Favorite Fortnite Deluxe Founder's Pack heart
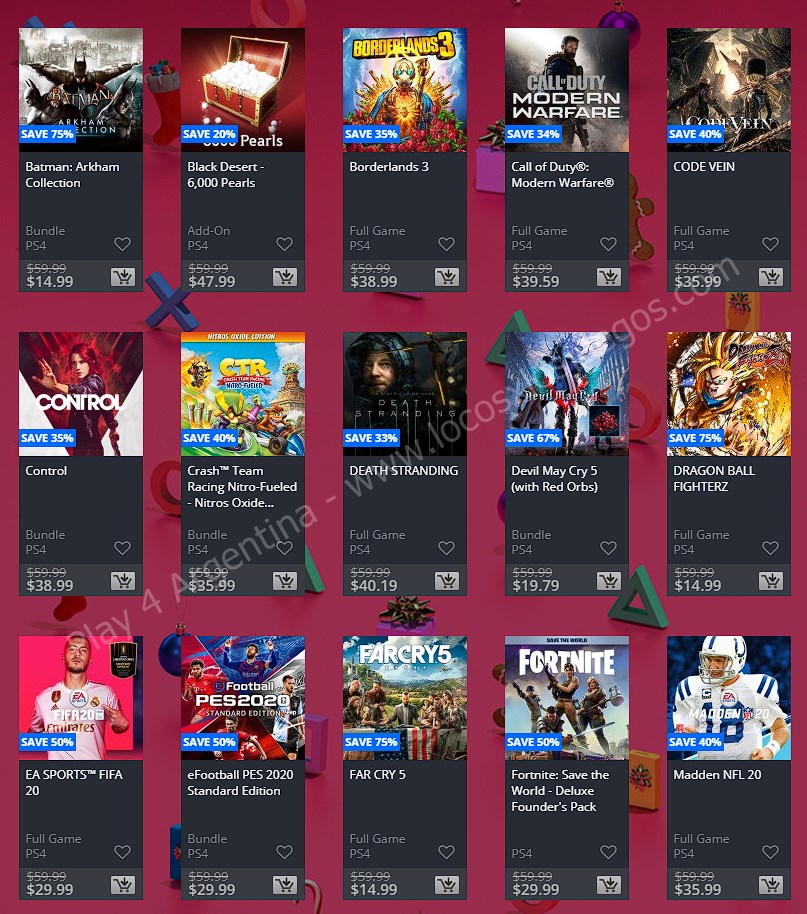The image size is (807, 914). coord(608,852)
